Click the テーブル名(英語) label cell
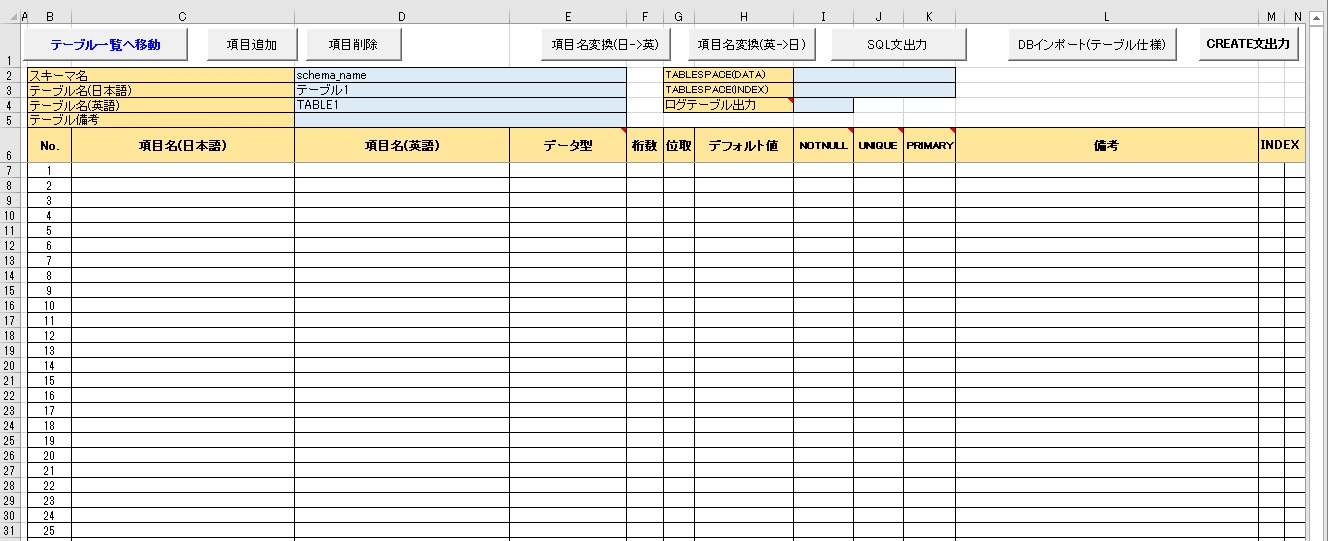The image size is (1328, 541). [x=160, y=105]
